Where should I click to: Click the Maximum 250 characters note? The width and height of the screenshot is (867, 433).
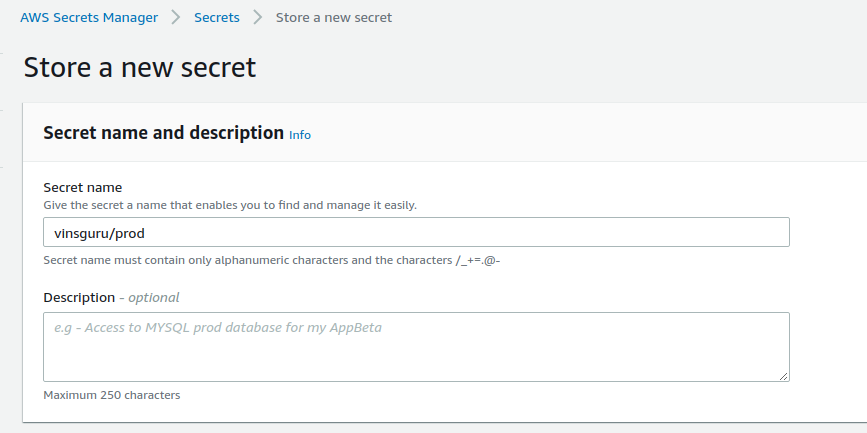pyautogui.click(x=112, y=395)
